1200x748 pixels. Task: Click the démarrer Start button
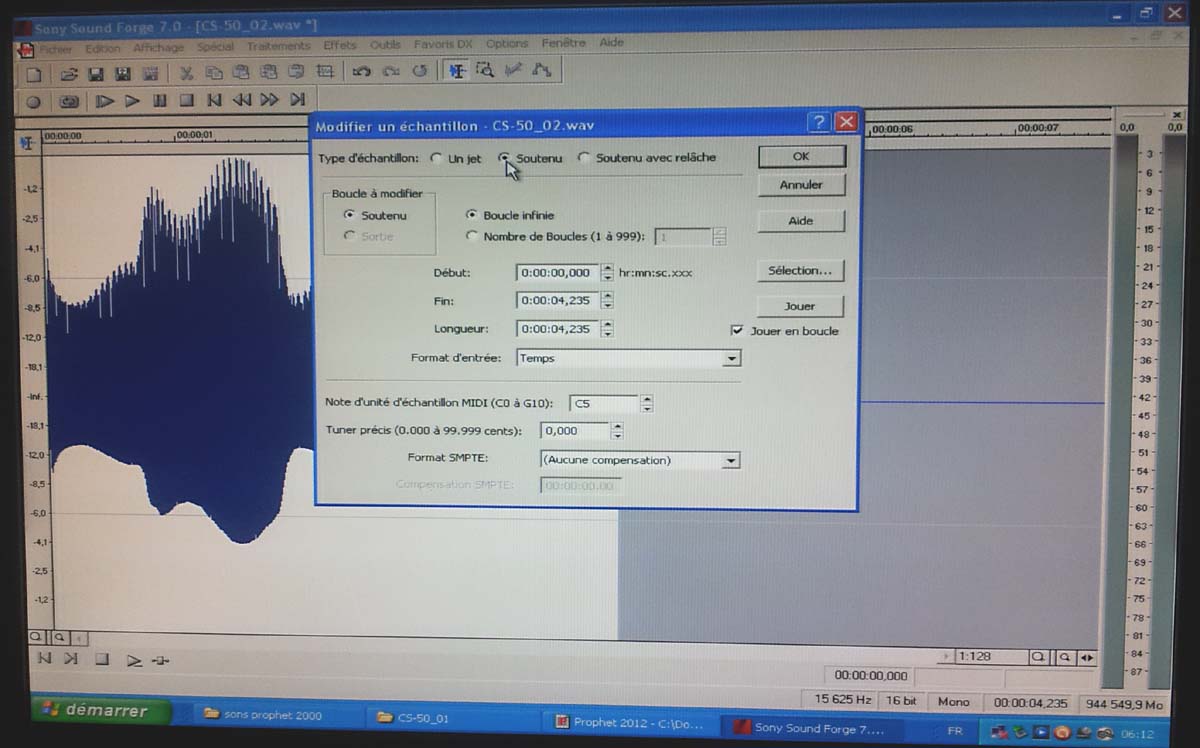tap(101, 712)
